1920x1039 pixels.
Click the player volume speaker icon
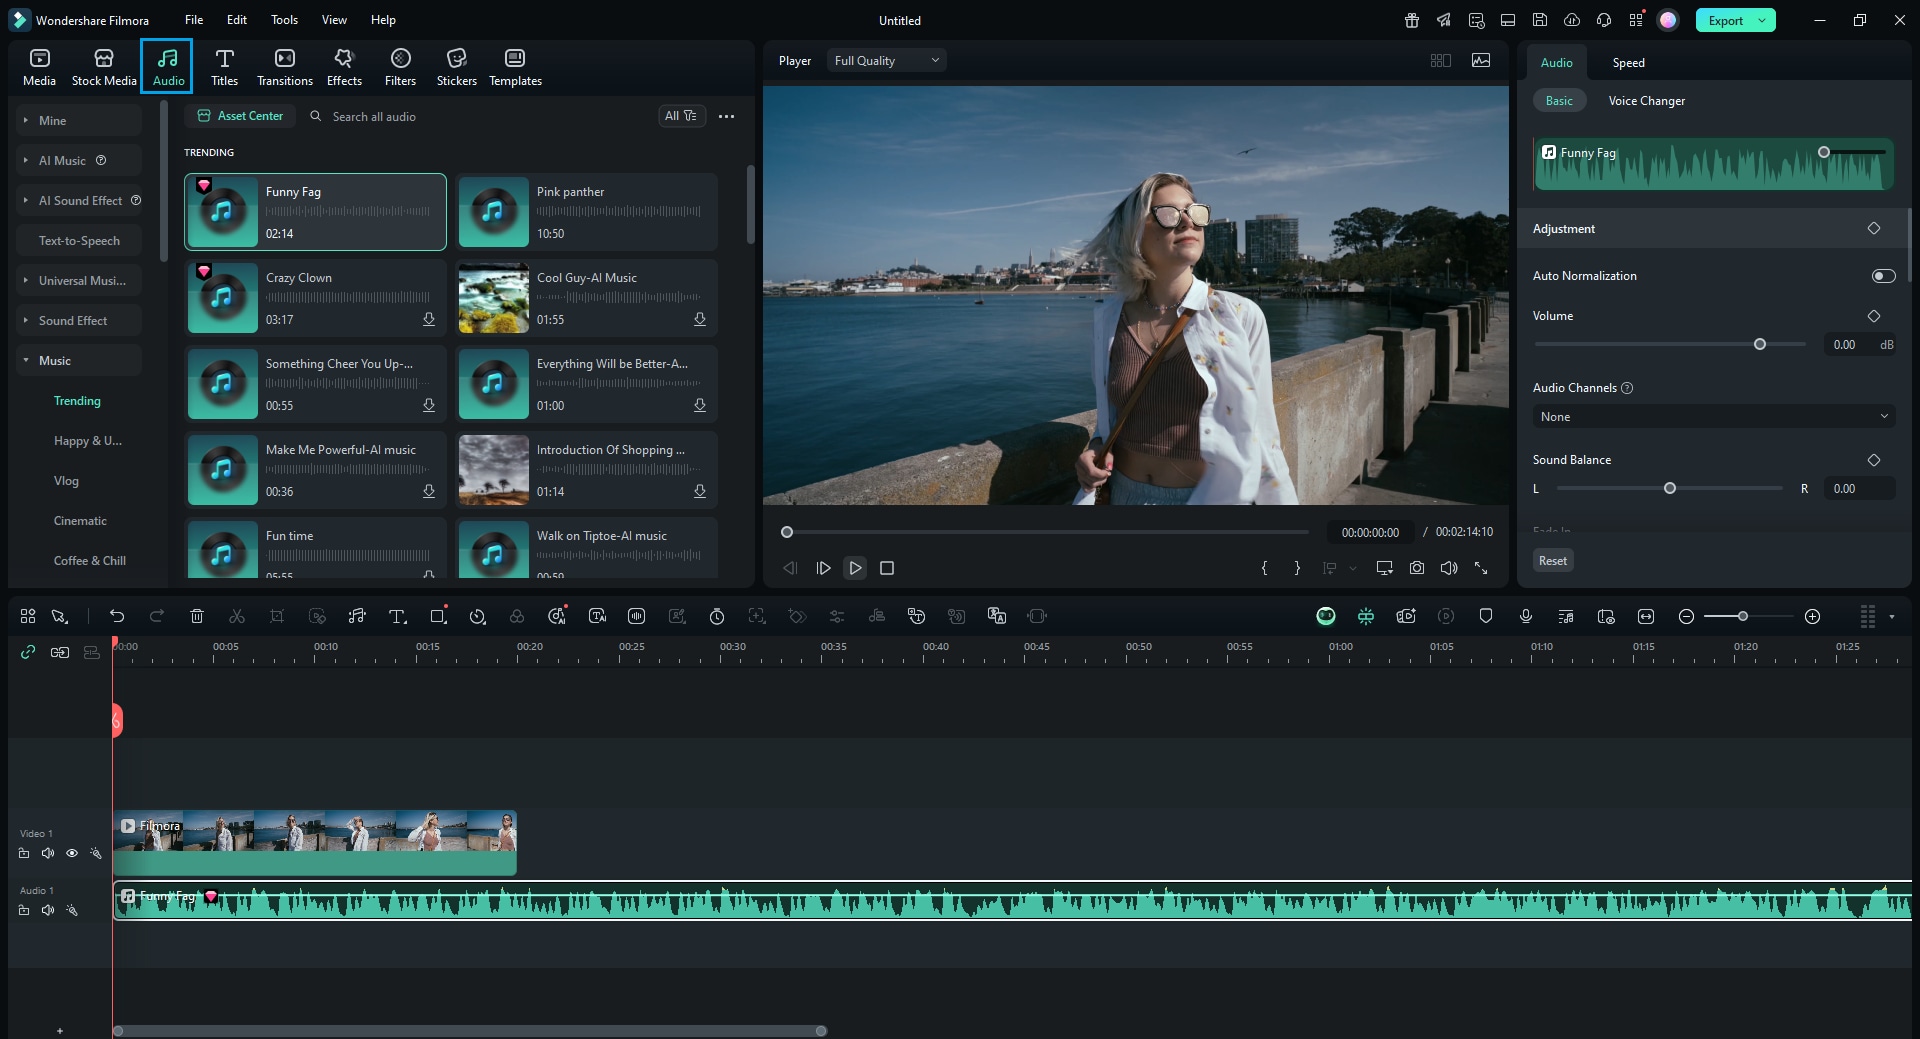point(1449,568)
